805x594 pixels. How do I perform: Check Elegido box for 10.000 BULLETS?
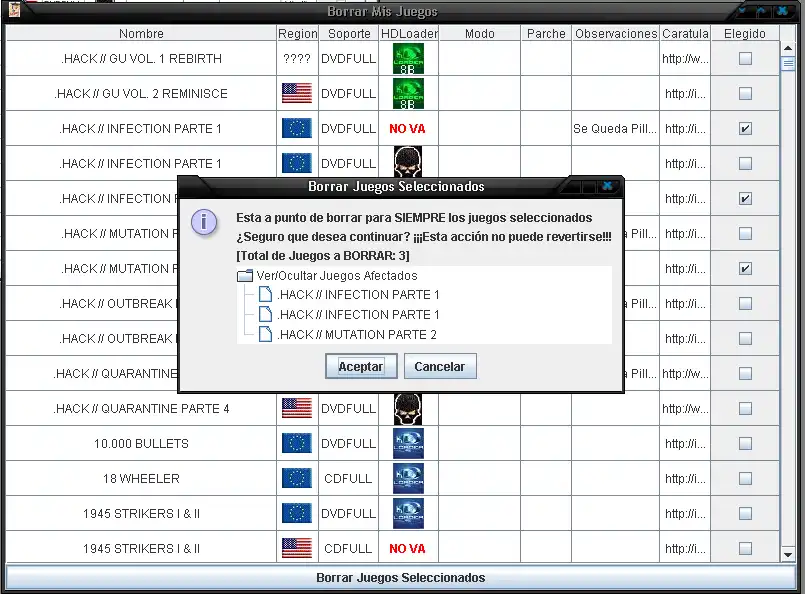tap(745, 444)
